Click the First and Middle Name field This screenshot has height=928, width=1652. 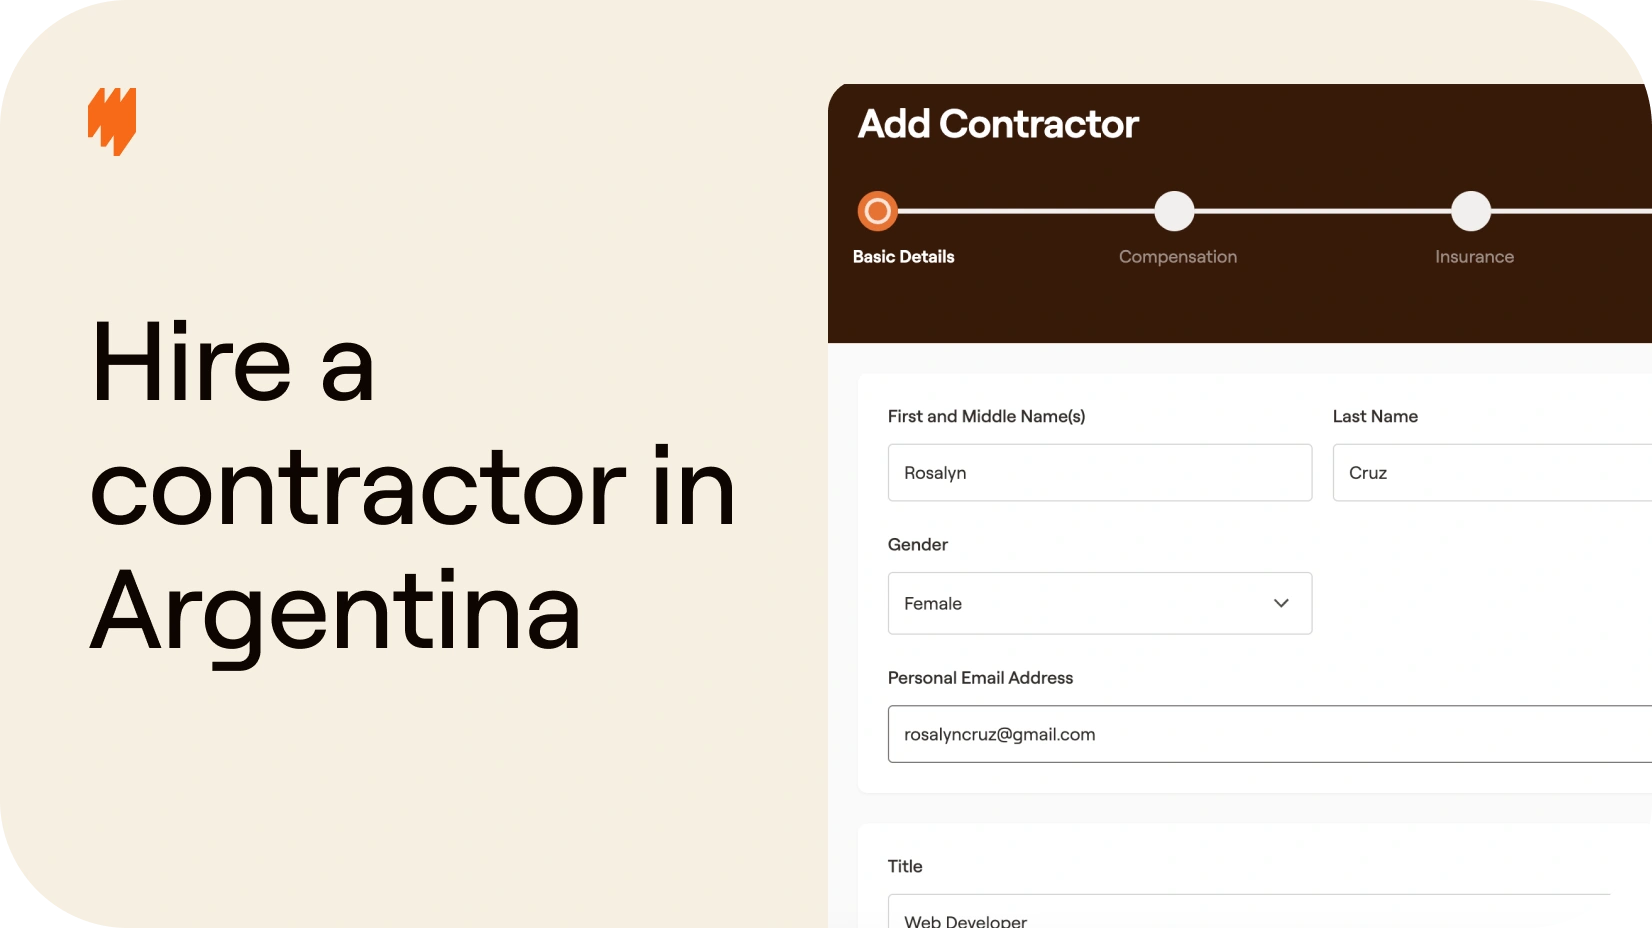point(1100,473)
